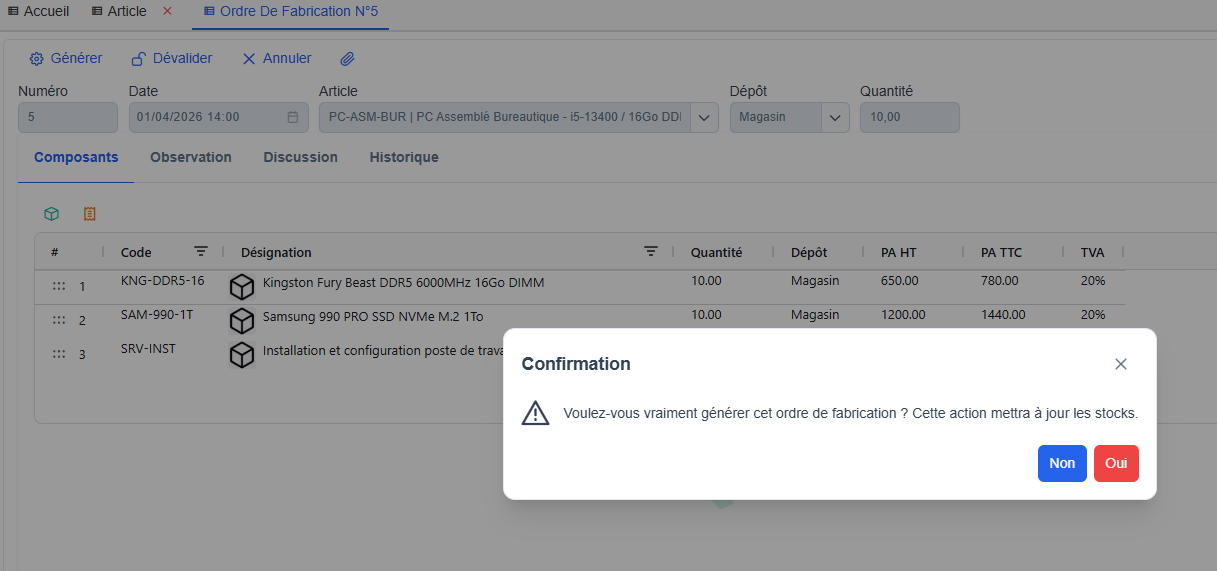
Task: Click the Dévalider toolbar button
Action: pos(172,59)
